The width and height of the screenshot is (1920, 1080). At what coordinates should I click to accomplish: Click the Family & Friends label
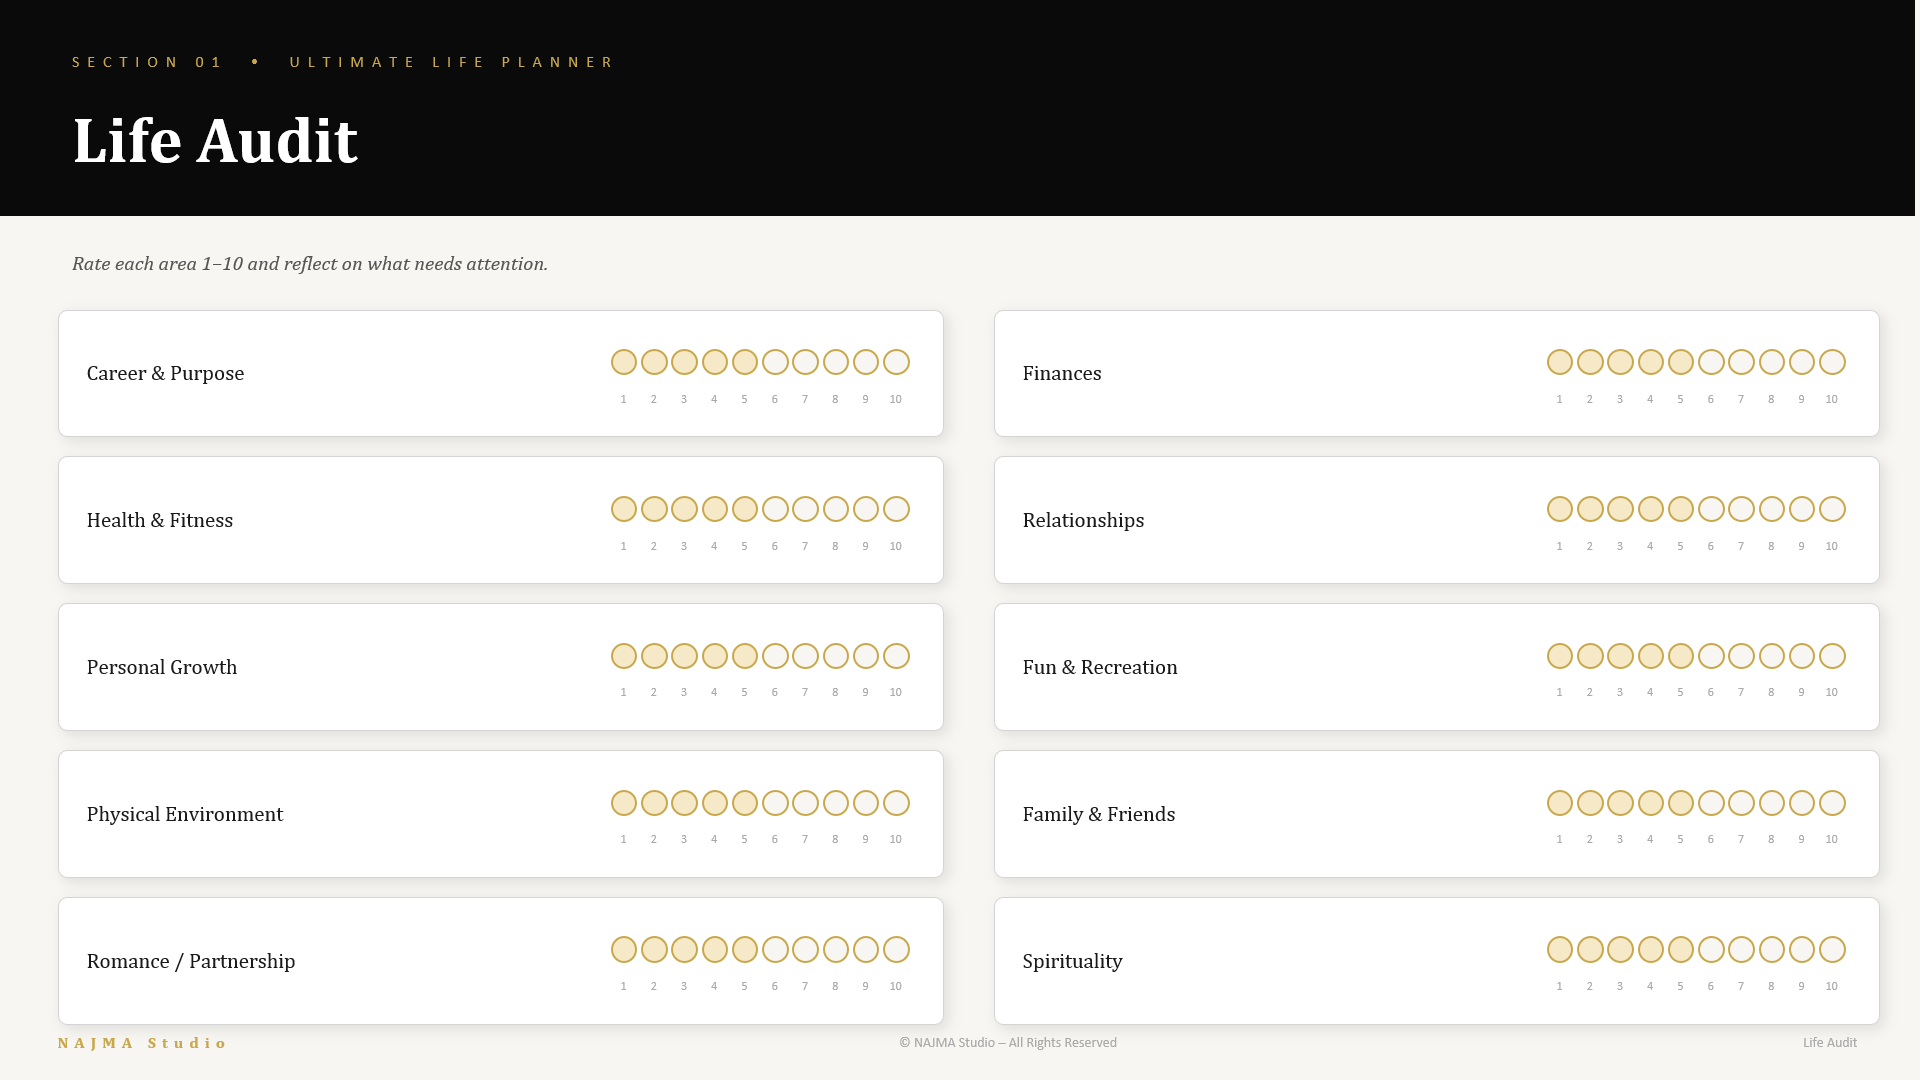click(1099, 814)
